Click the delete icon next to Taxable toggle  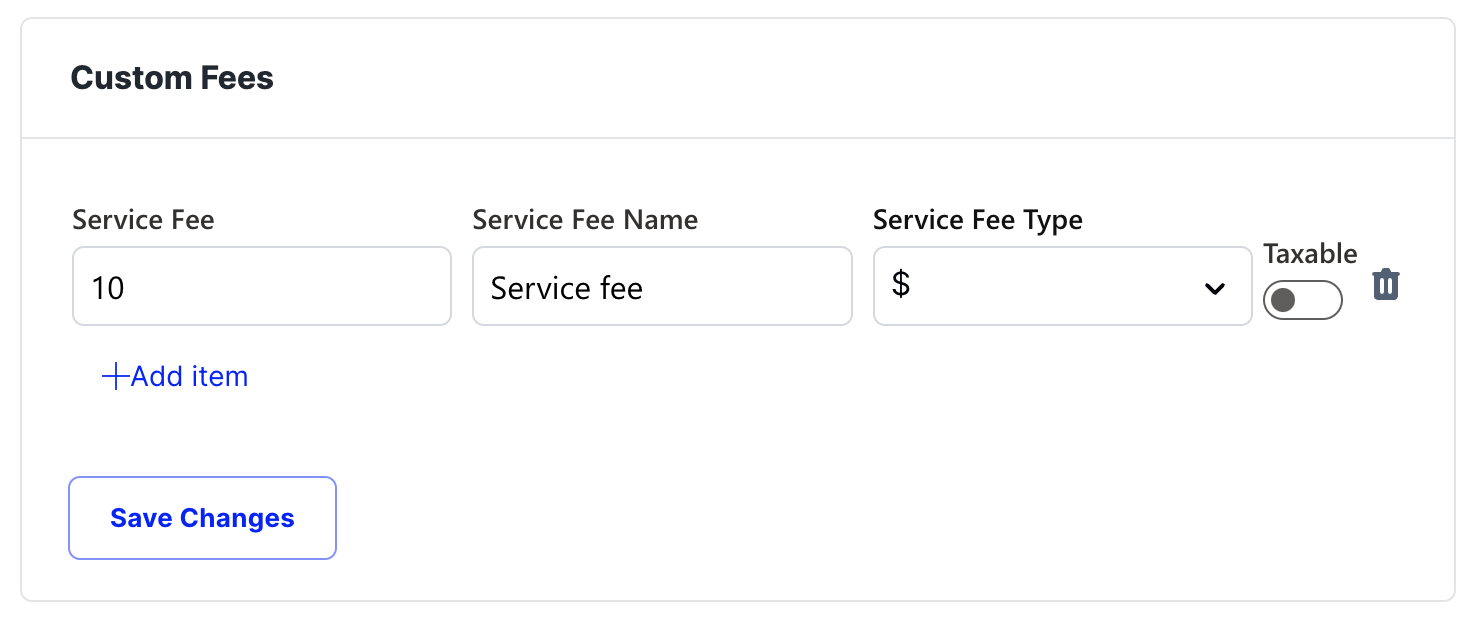1386,284
